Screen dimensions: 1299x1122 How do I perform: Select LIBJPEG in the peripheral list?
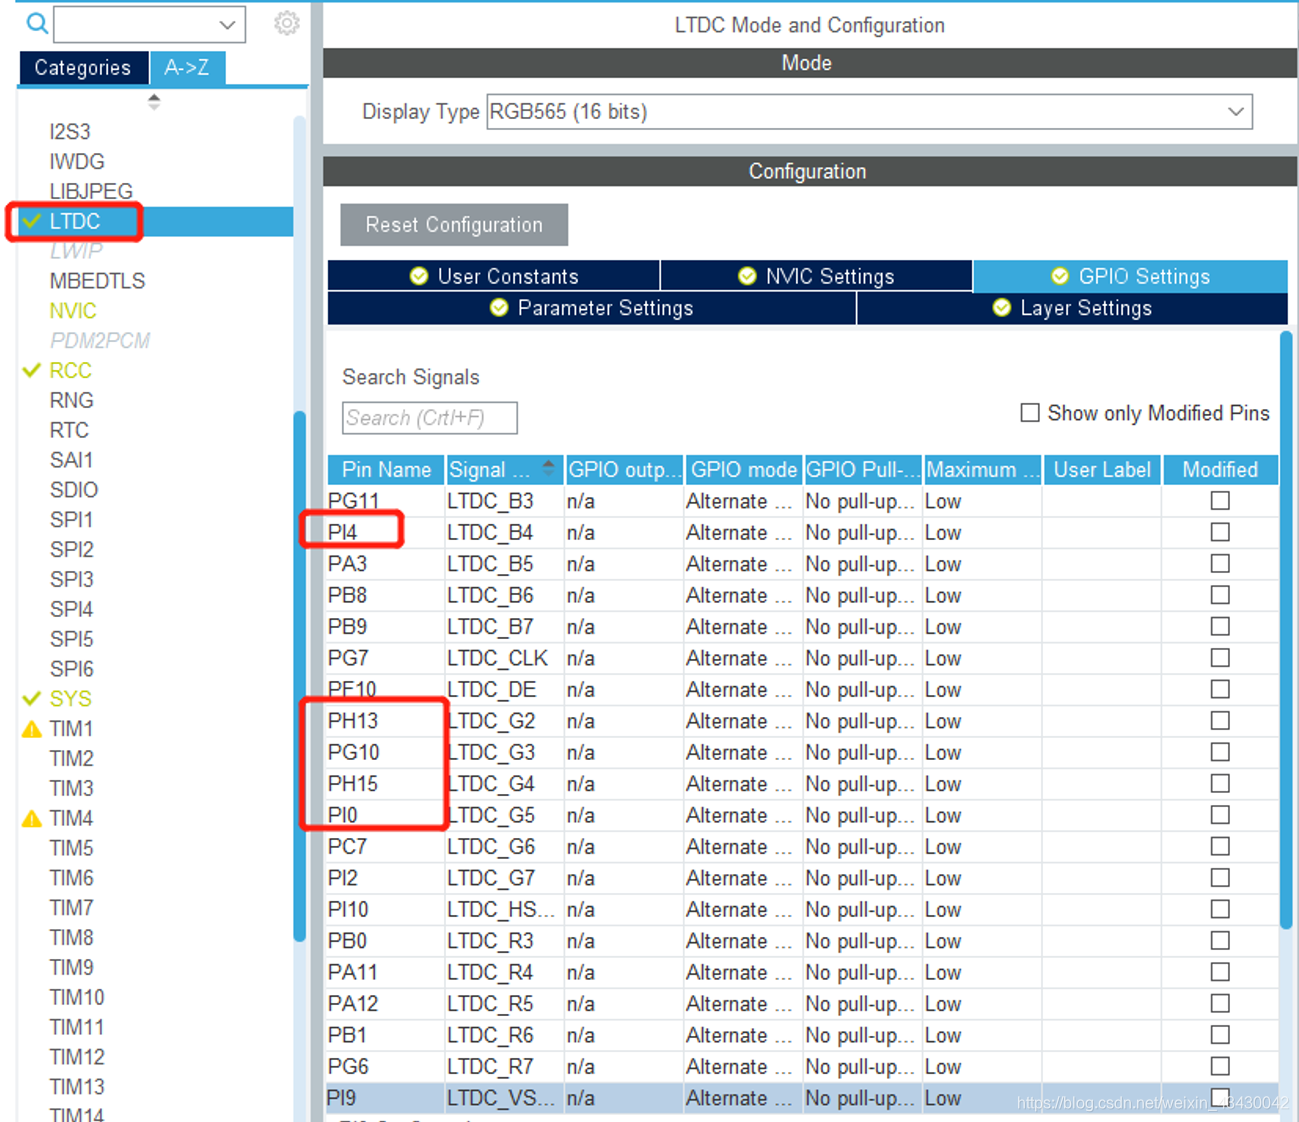pos(91,191)
